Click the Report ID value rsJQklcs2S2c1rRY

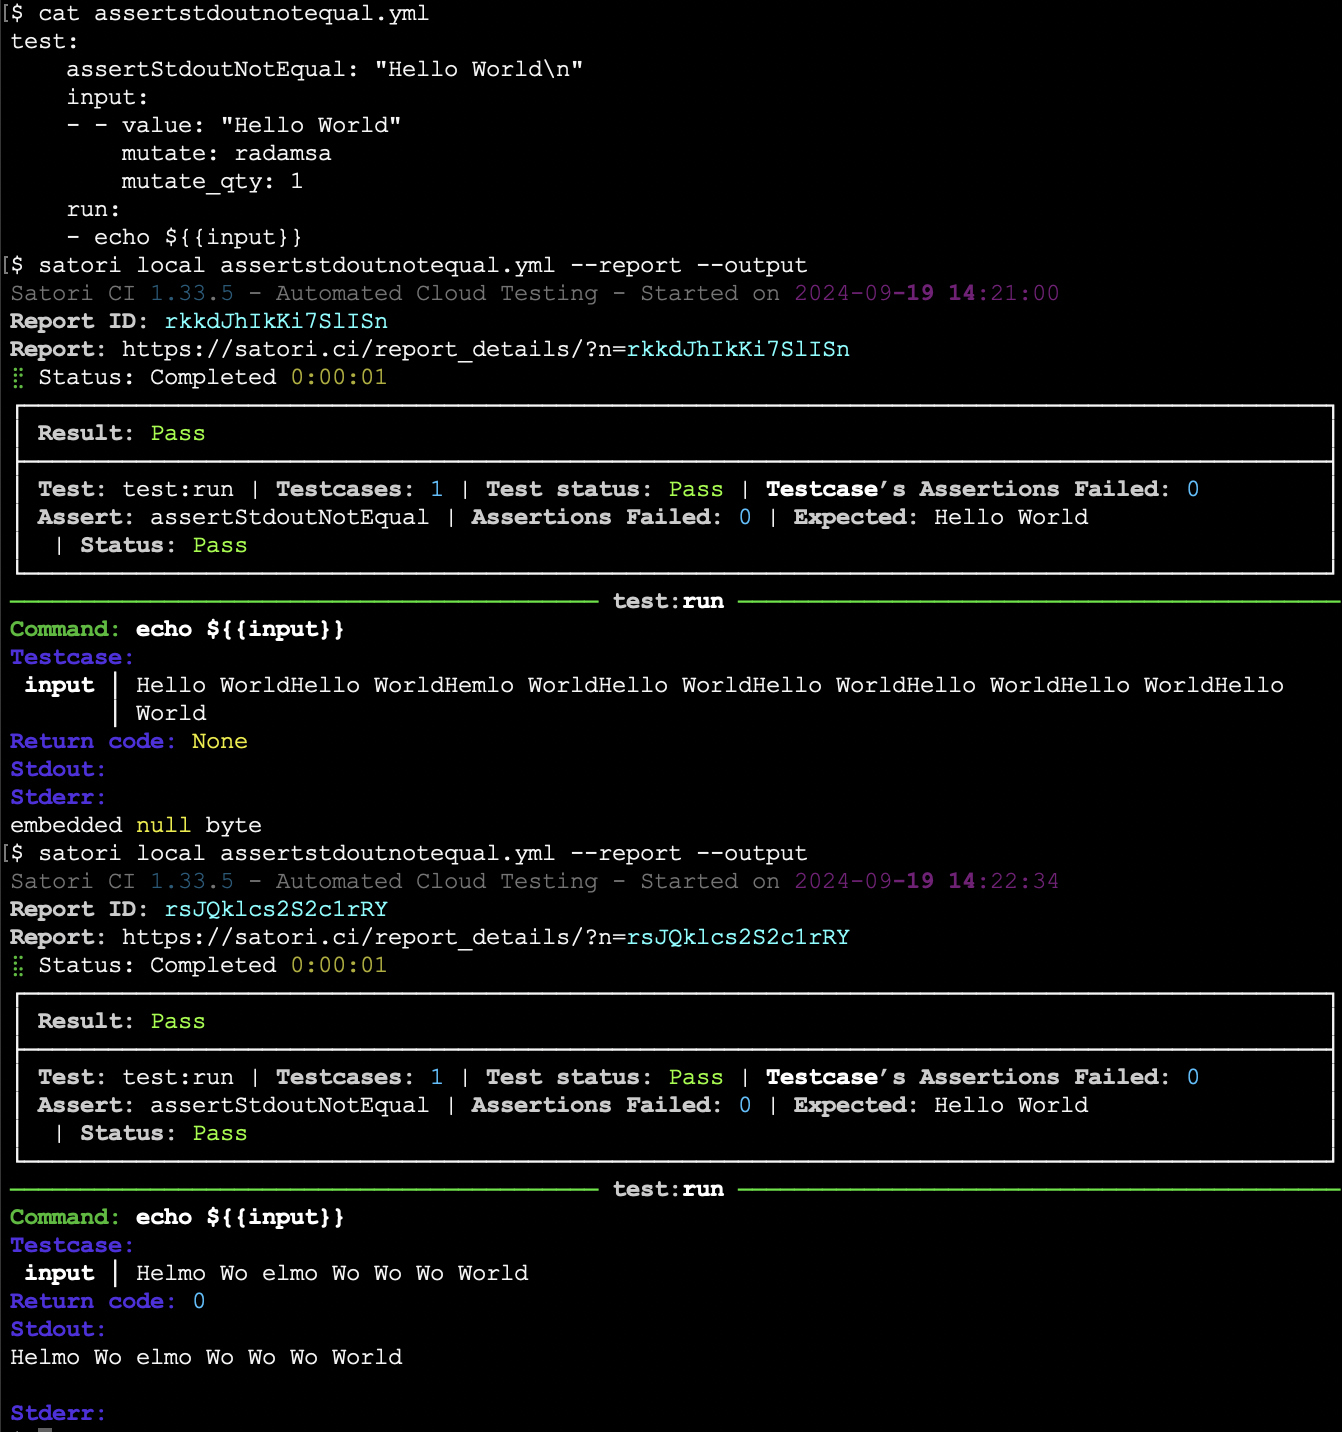tap(276, 909)
